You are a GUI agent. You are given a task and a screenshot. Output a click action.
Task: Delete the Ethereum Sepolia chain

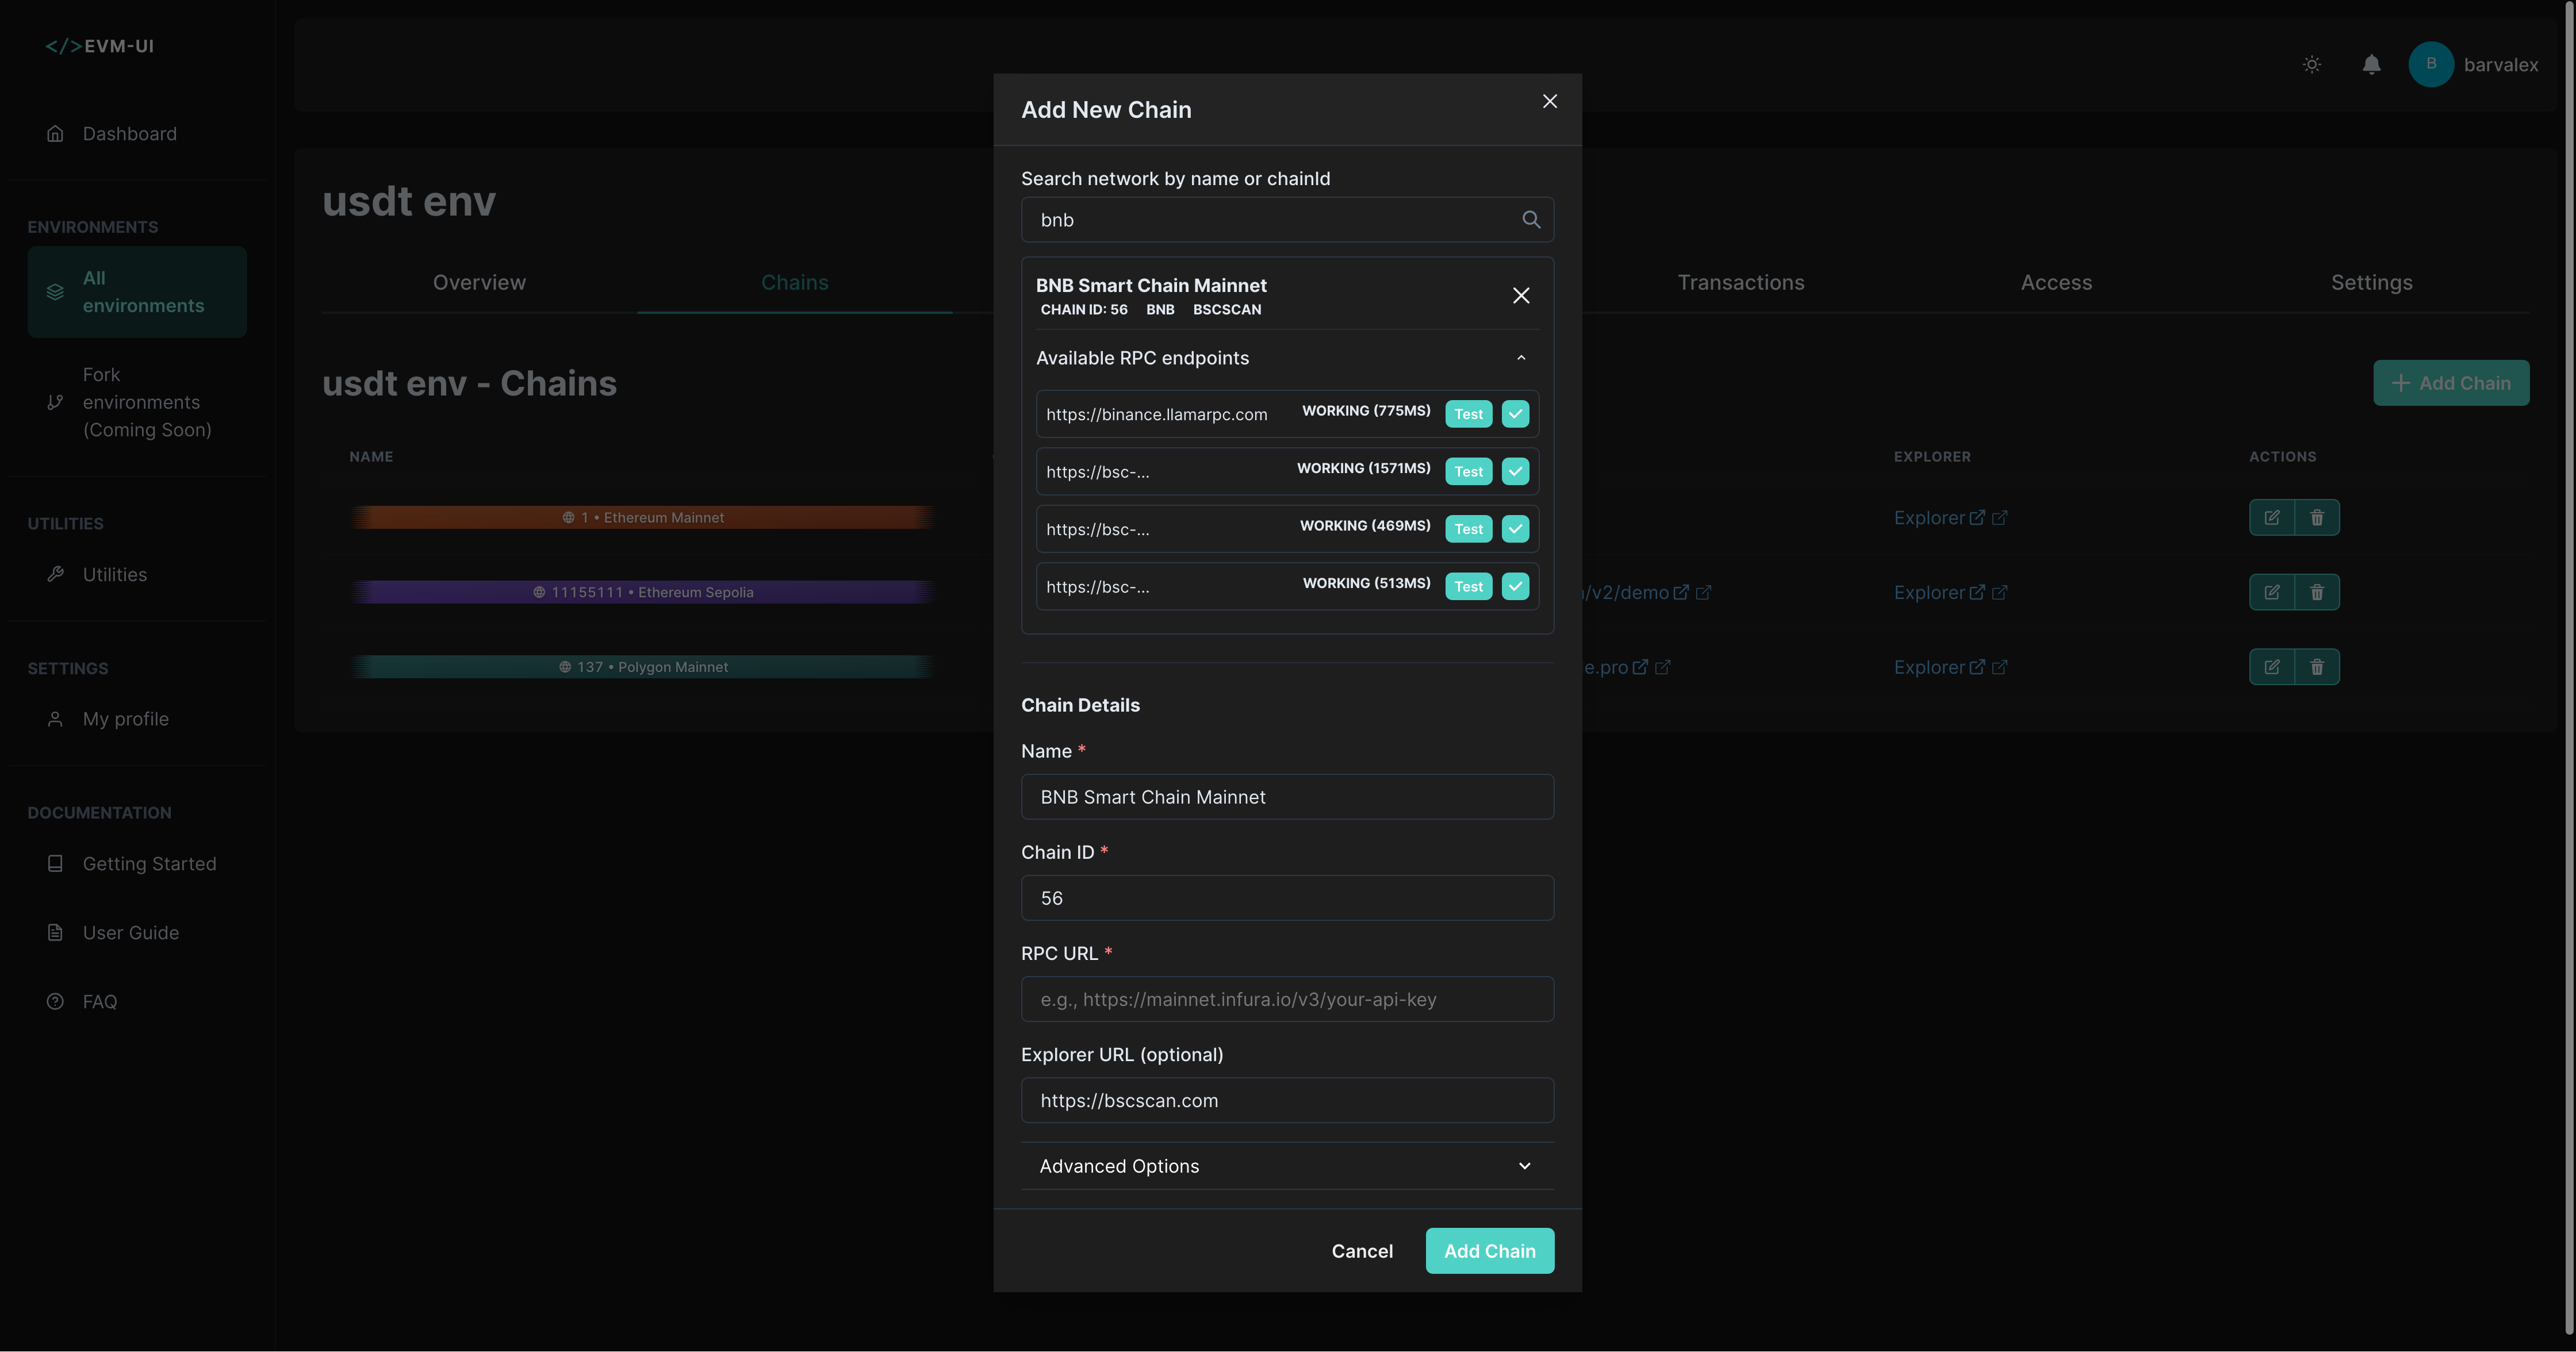[x=2316, y=592]
